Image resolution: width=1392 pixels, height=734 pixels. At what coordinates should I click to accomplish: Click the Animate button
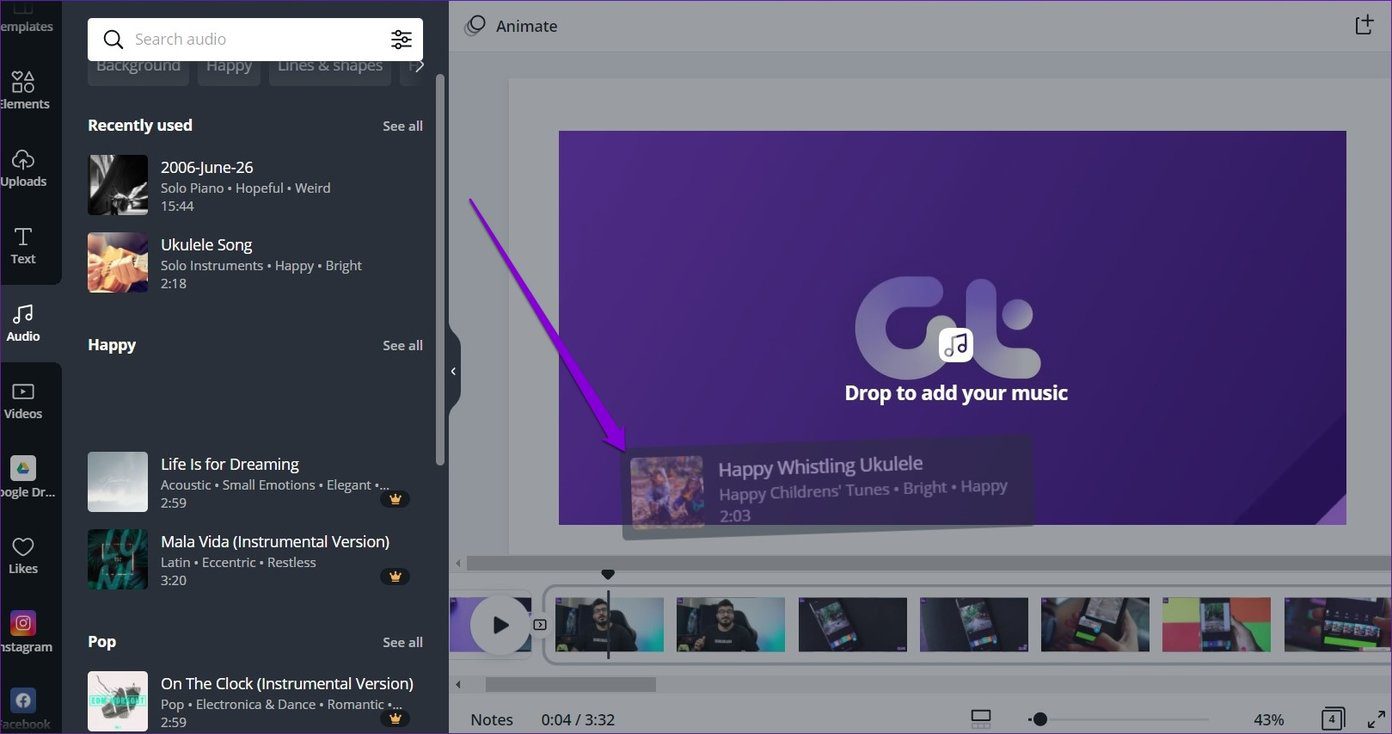click(x=511, y=26)
